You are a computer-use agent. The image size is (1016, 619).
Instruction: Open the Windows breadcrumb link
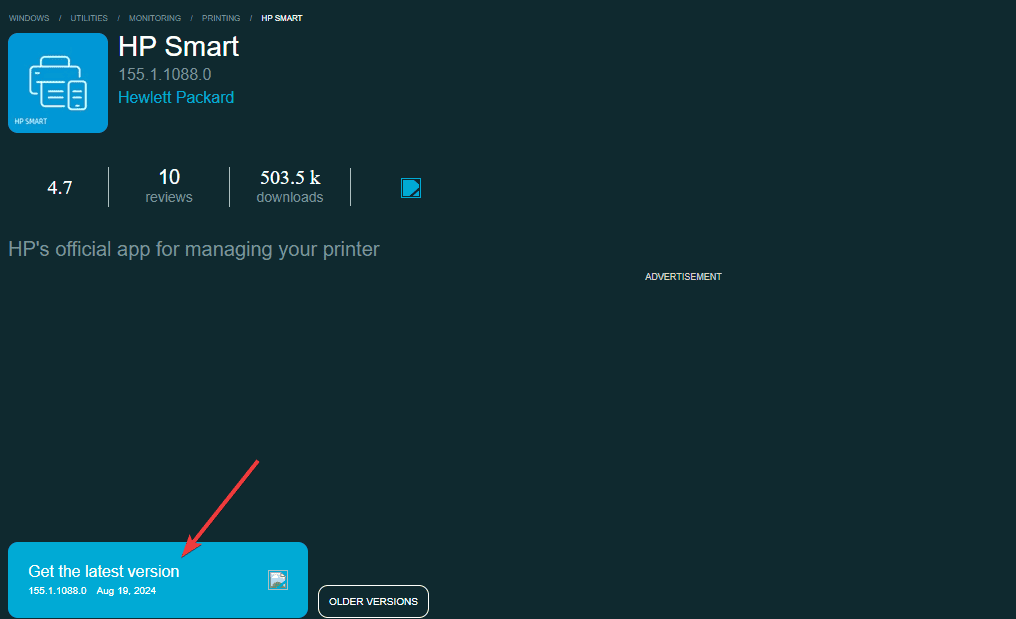(x=29, y=18)
